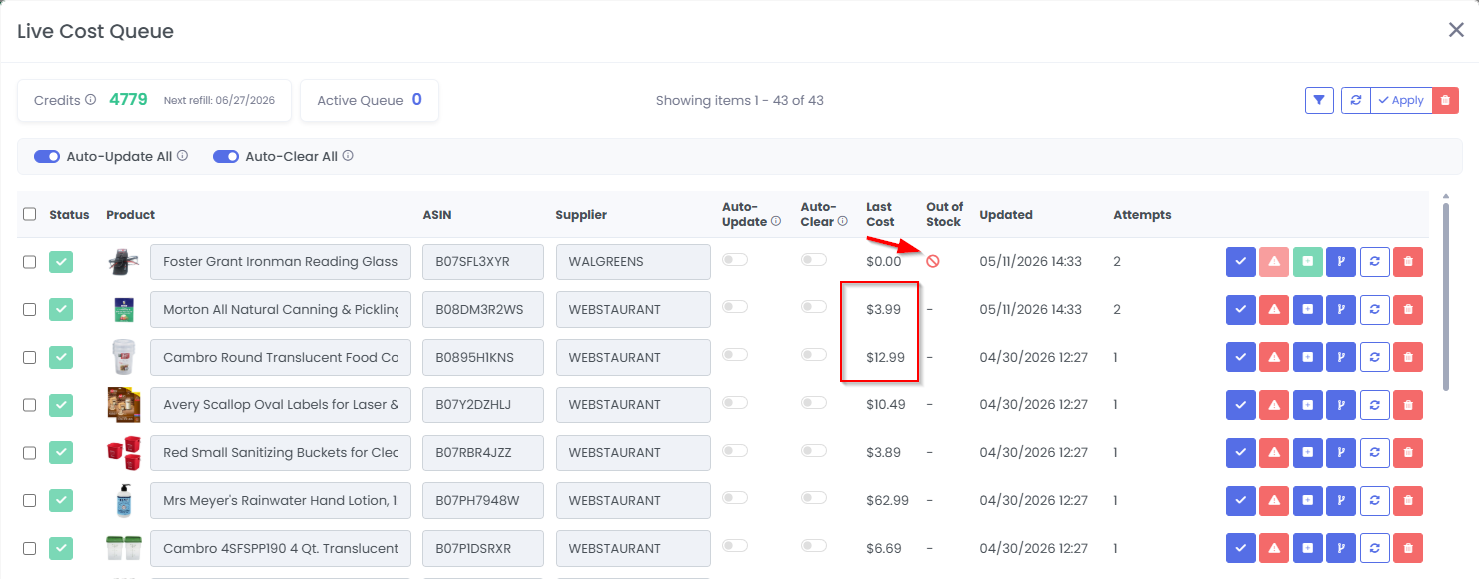Click the $62.99 last cost value
This screenshot has width=1479, height=579.
pos(888,500)
